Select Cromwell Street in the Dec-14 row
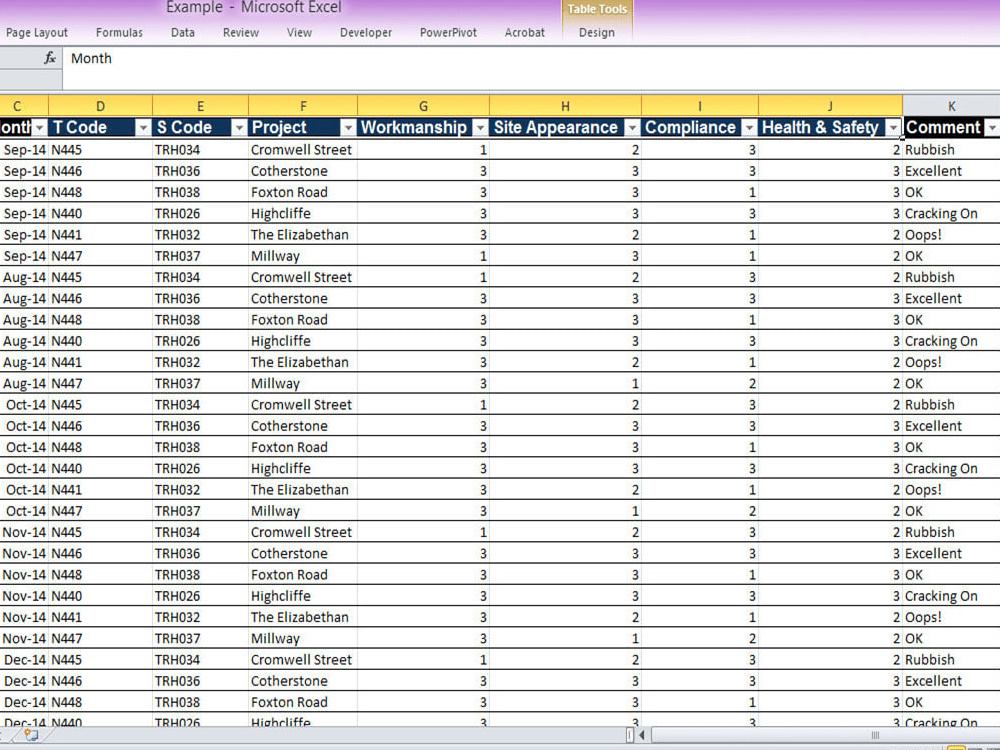Viewport: 1000px width, 750px height. click(x=301, y=659)
